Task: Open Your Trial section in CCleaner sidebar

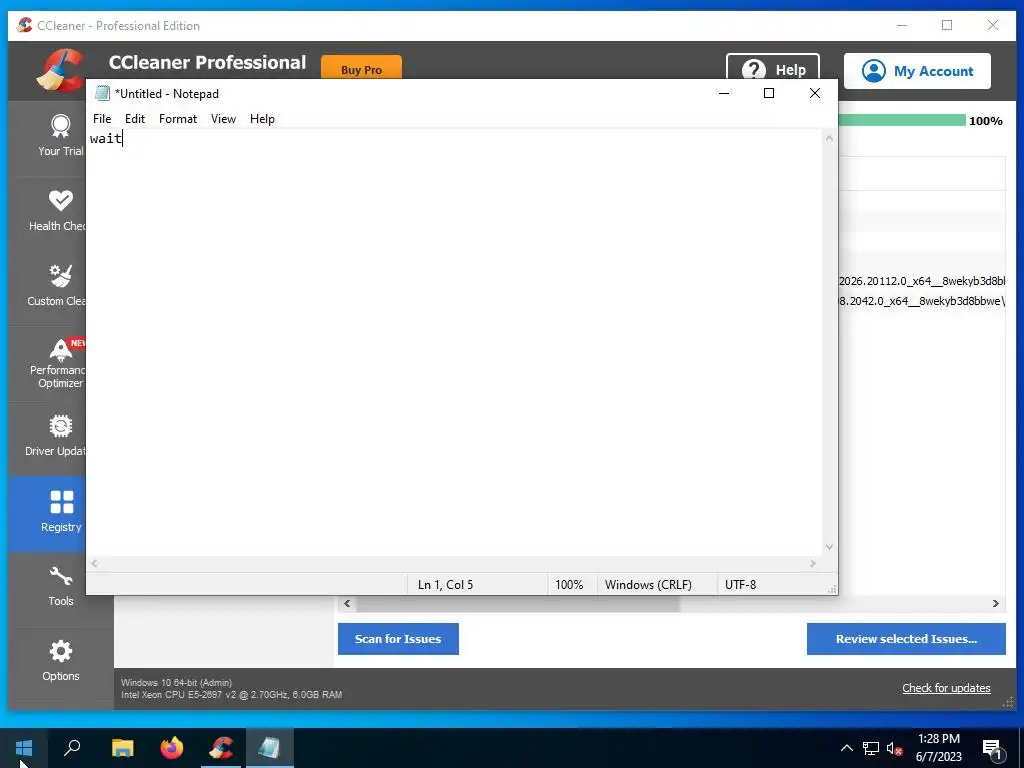Action: (47, 138)
